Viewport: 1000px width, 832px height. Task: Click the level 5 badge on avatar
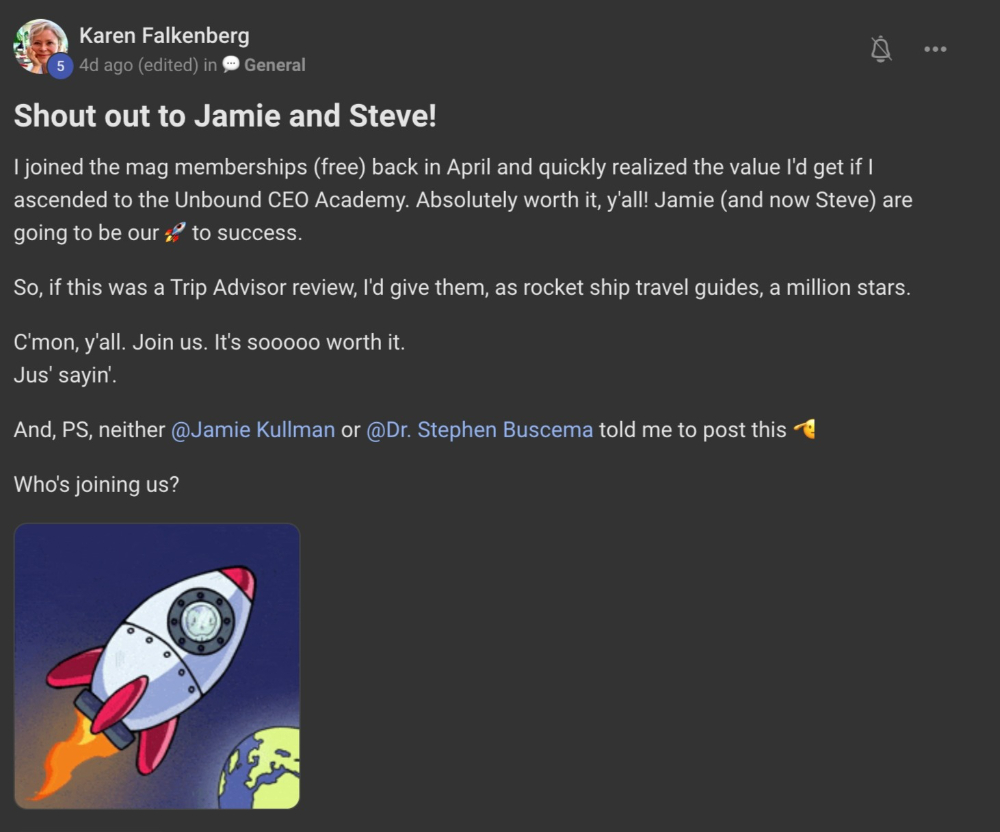coord(60,66)
